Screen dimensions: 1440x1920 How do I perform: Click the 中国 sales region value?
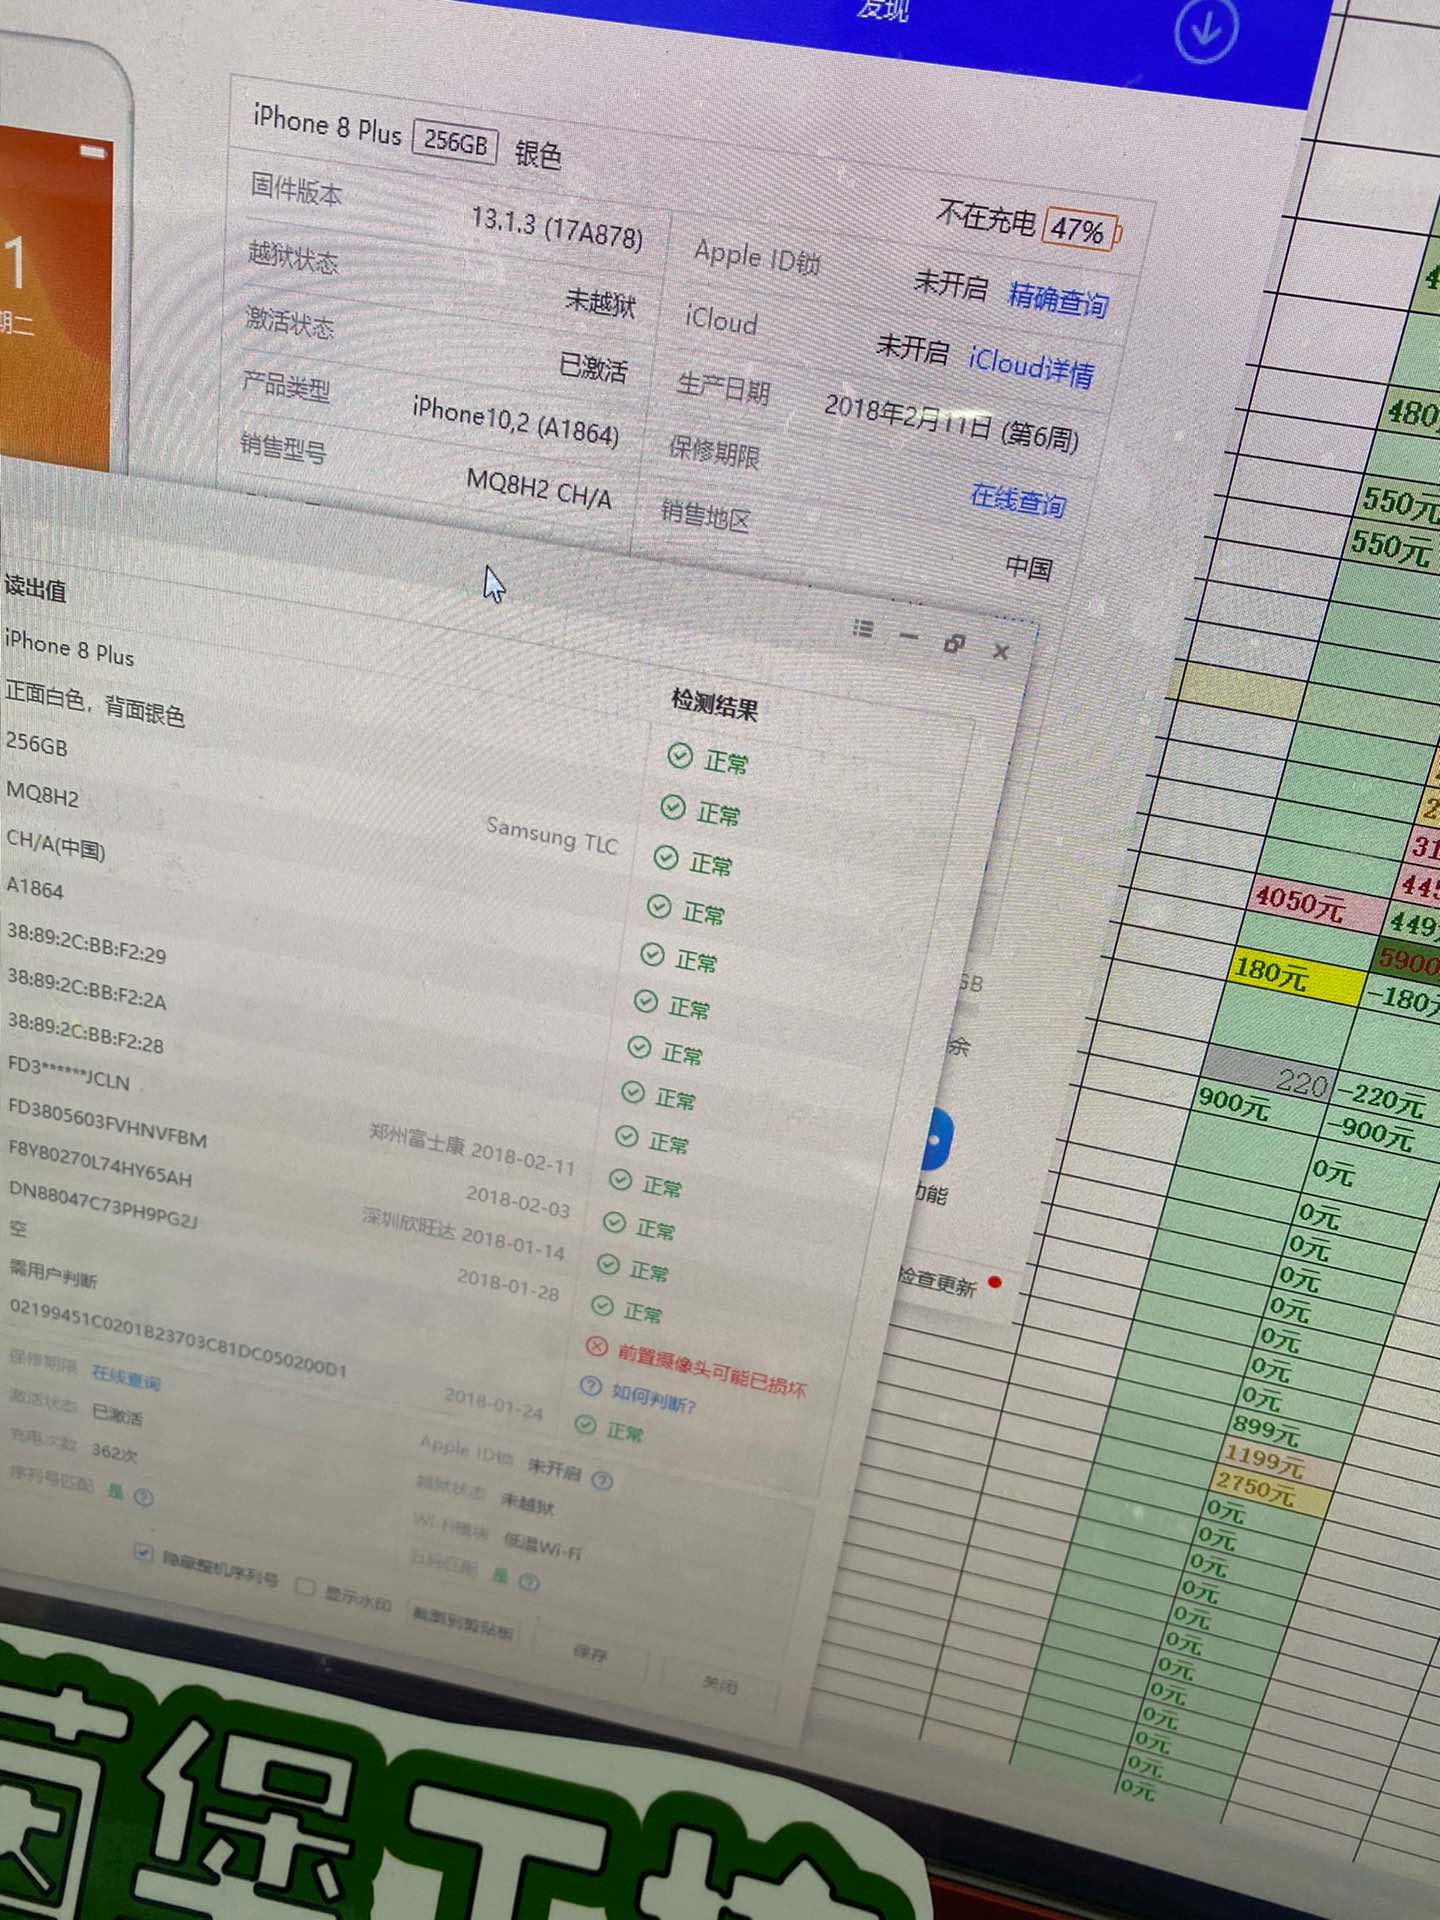tap(1030, 568)
